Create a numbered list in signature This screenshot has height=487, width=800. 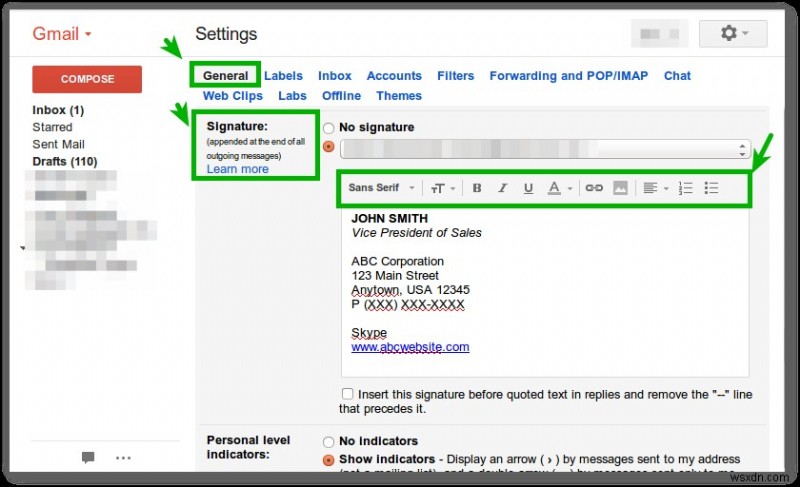[x=685, y=188]
